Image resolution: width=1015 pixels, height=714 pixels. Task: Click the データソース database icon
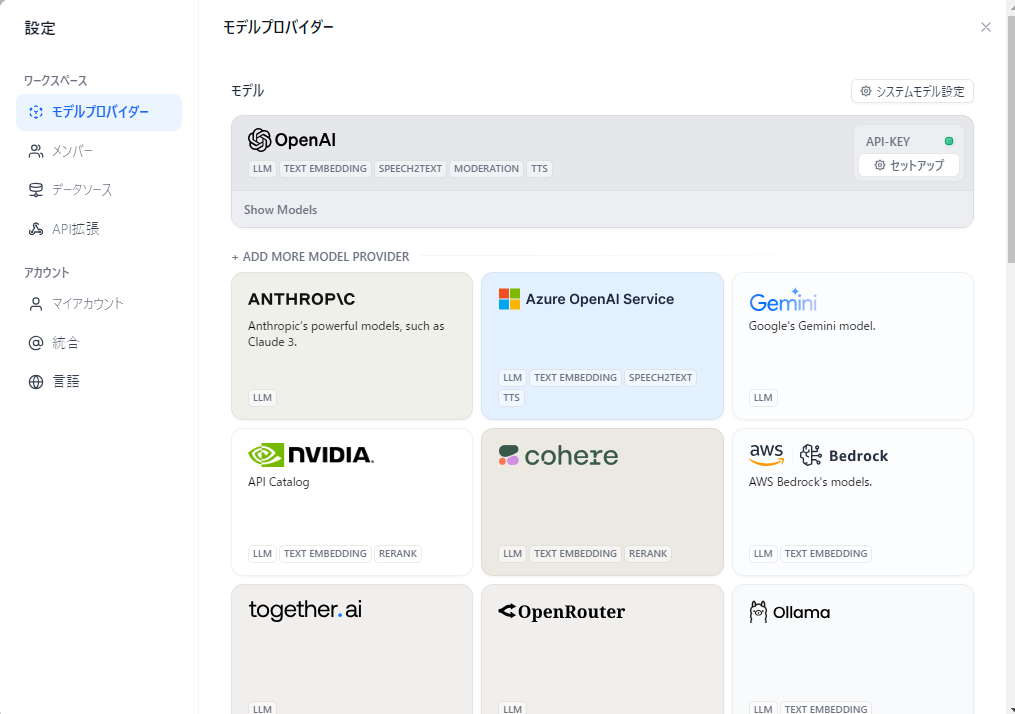click(36, 190)
